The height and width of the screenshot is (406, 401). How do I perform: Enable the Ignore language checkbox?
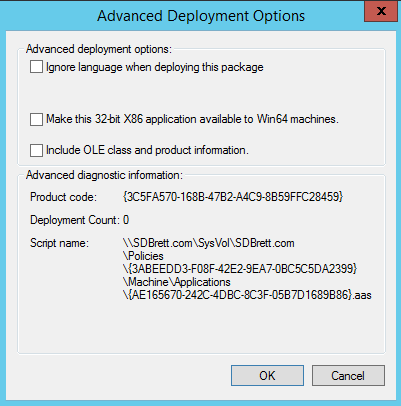pos(36,67)
